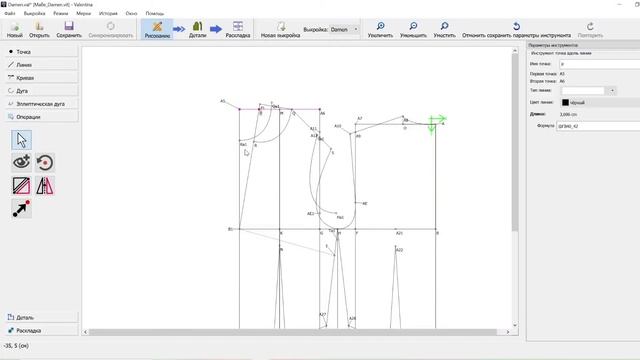
Task: Create Новая выкройка pattern piece
Action: coord(280,30)
